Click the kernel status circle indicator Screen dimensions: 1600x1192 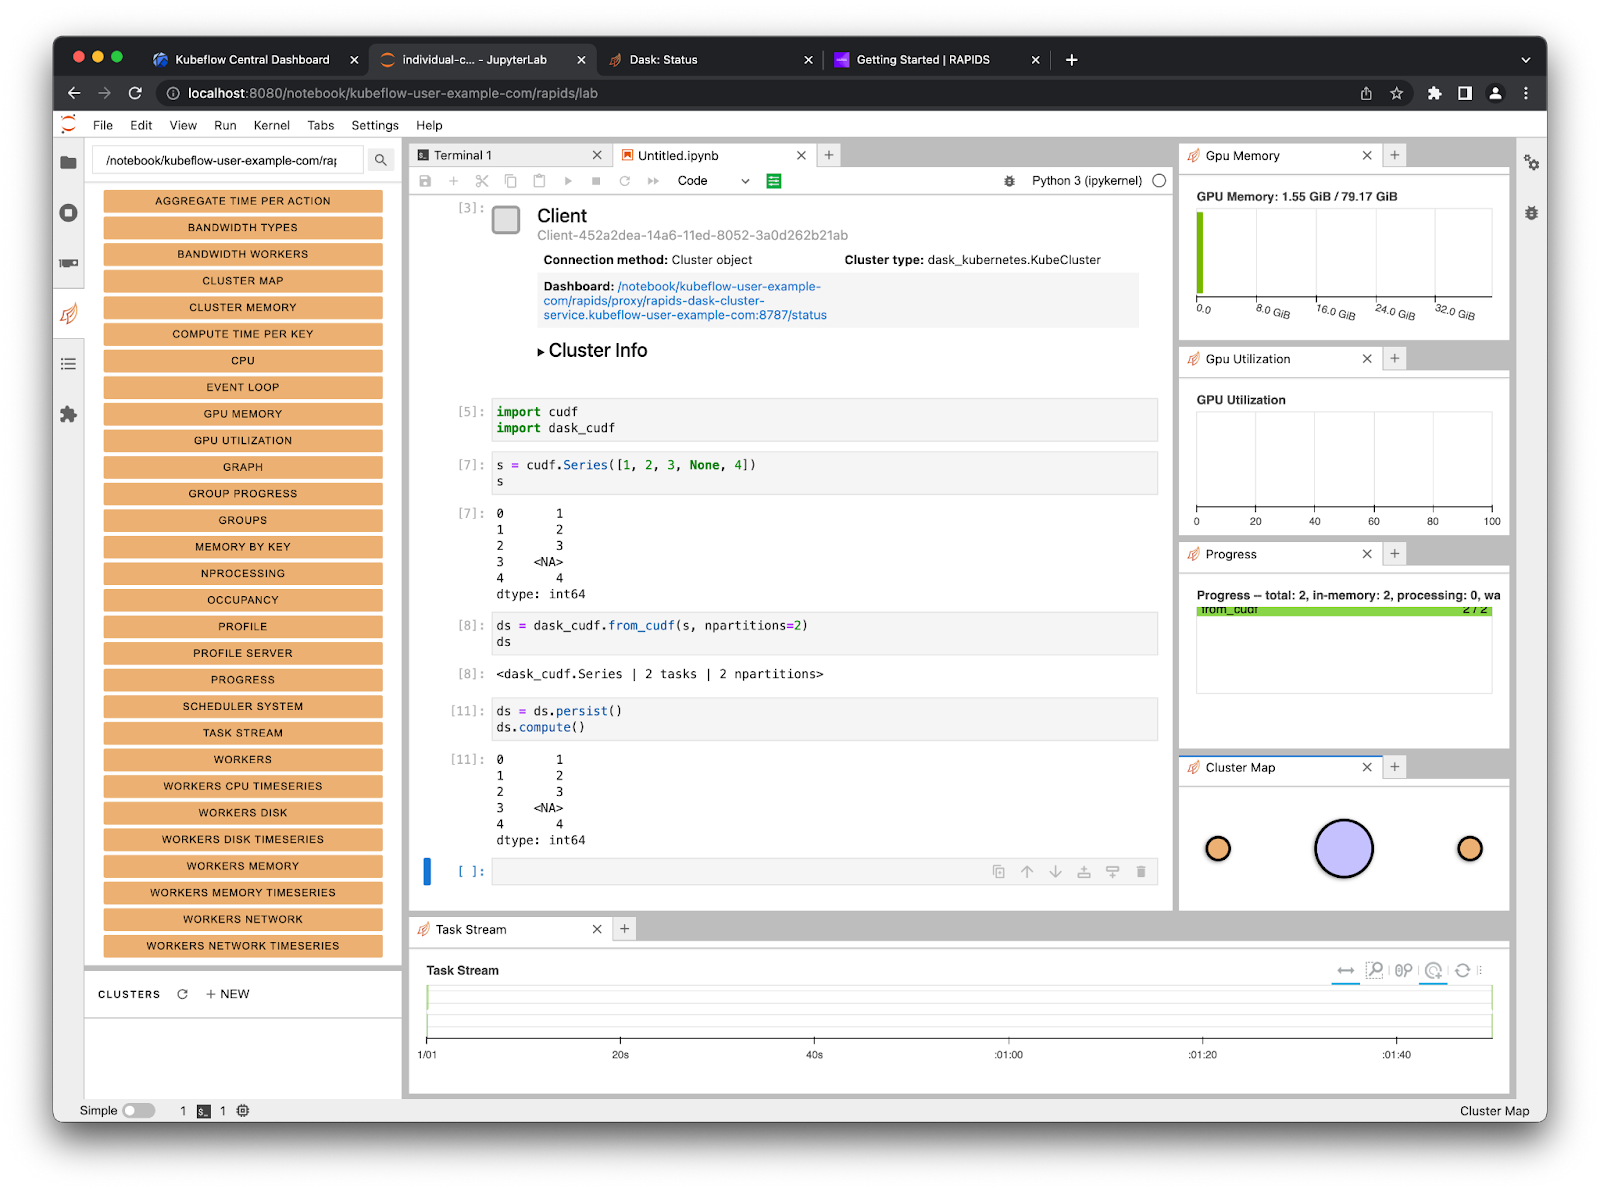coord(1159,181)
